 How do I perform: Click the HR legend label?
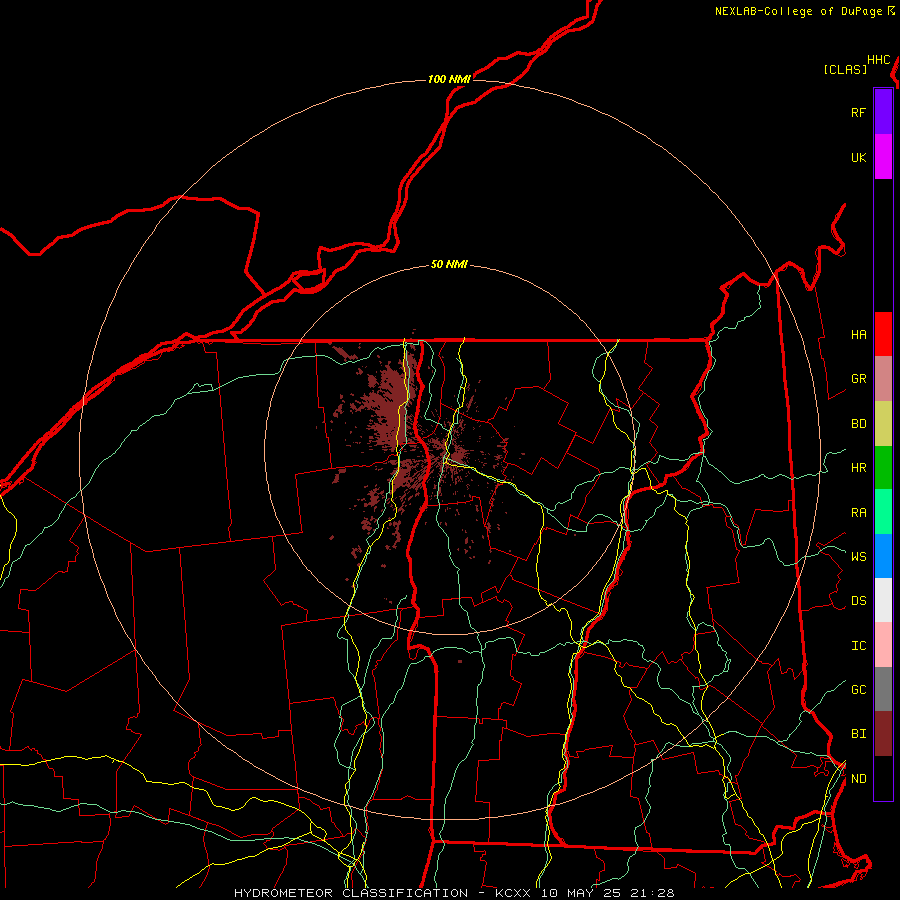click(x=858, y=468)
